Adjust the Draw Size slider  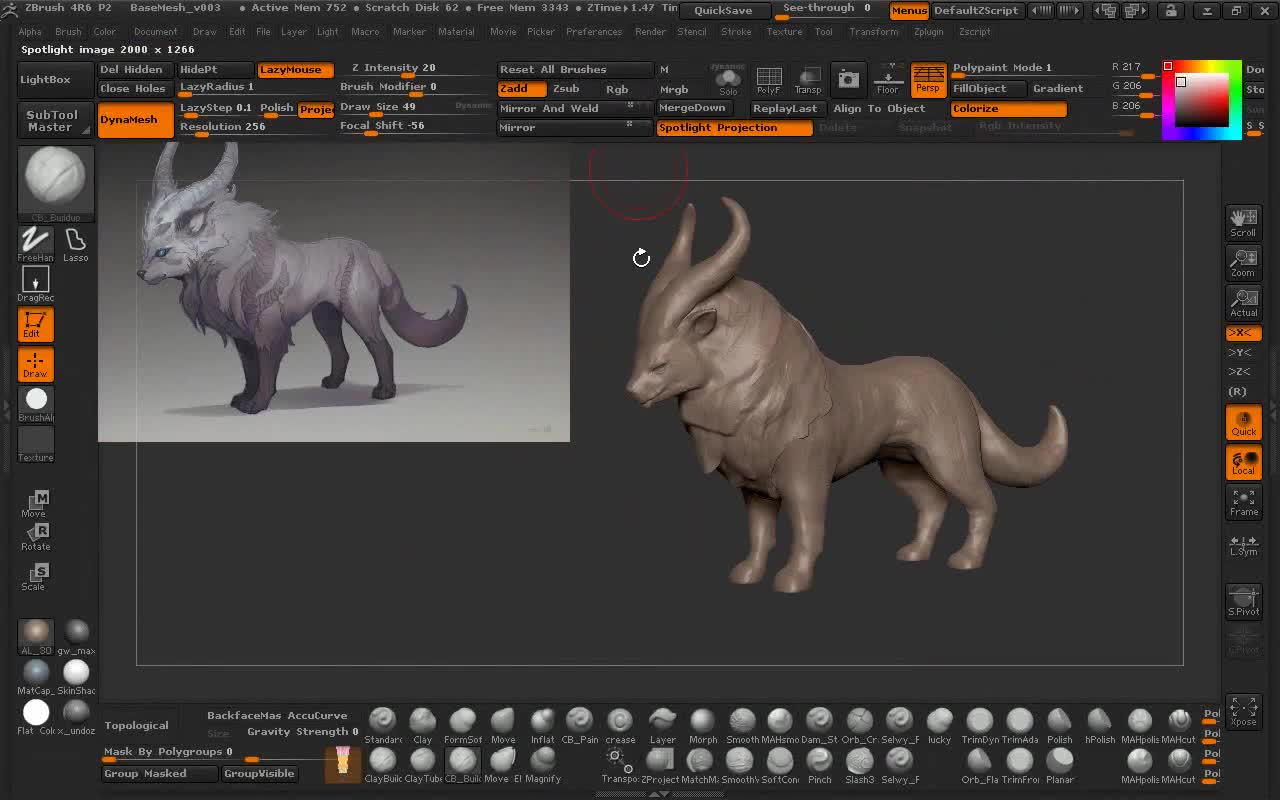[414, 108]
